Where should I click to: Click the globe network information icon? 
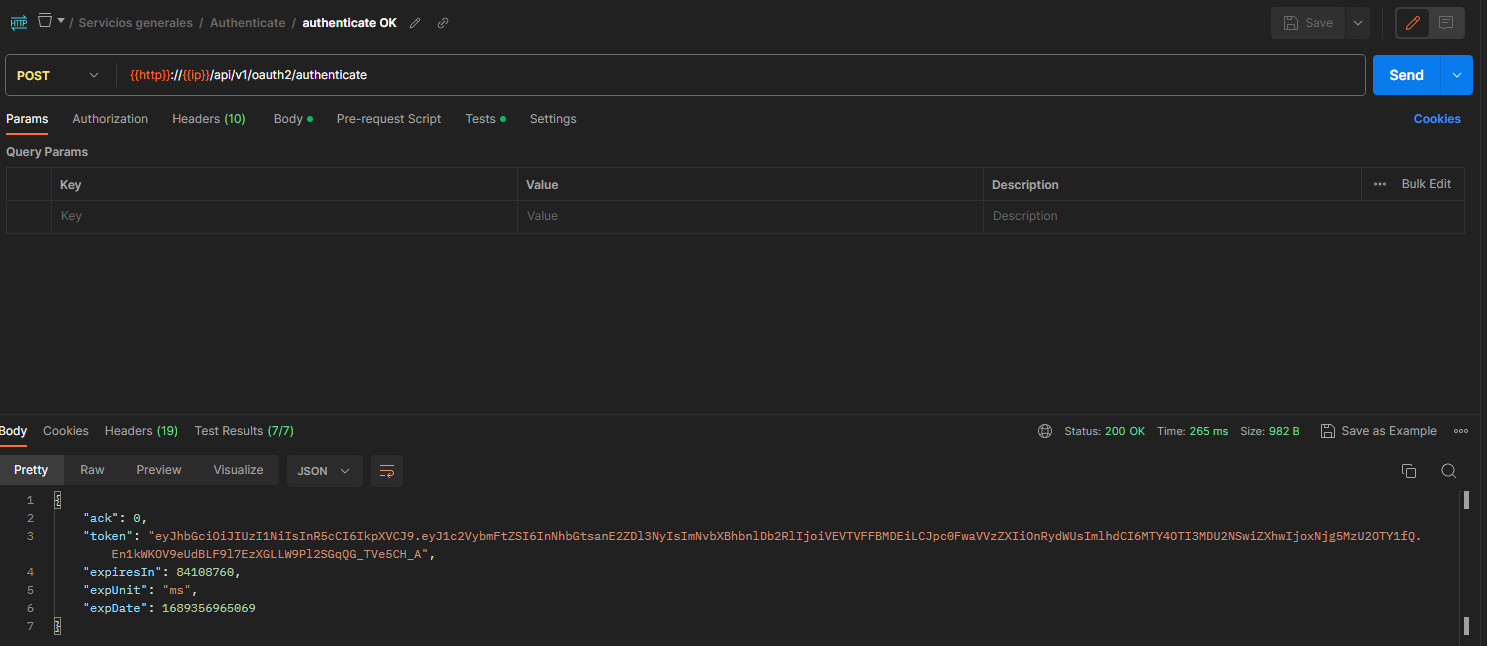1045,431
